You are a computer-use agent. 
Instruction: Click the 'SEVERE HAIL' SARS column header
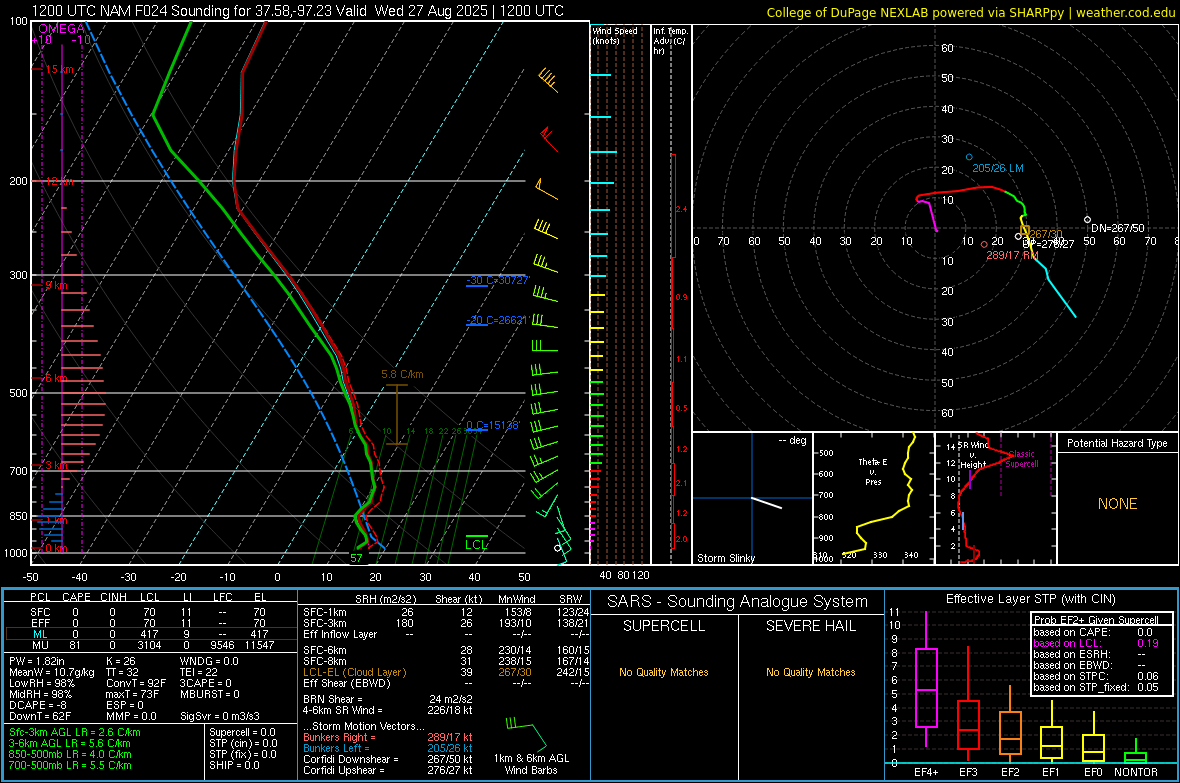[810, 626]
